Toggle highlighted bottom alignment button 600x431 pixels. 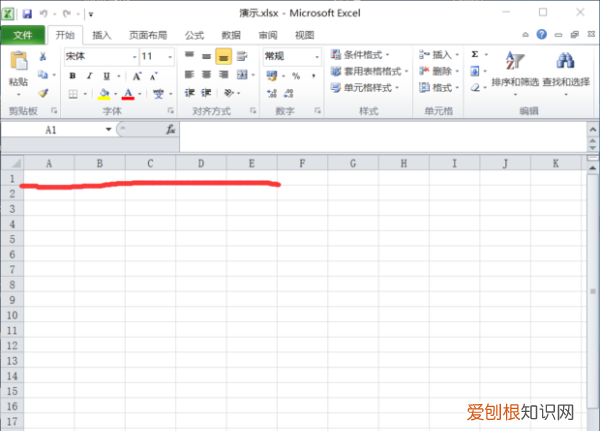223,56
